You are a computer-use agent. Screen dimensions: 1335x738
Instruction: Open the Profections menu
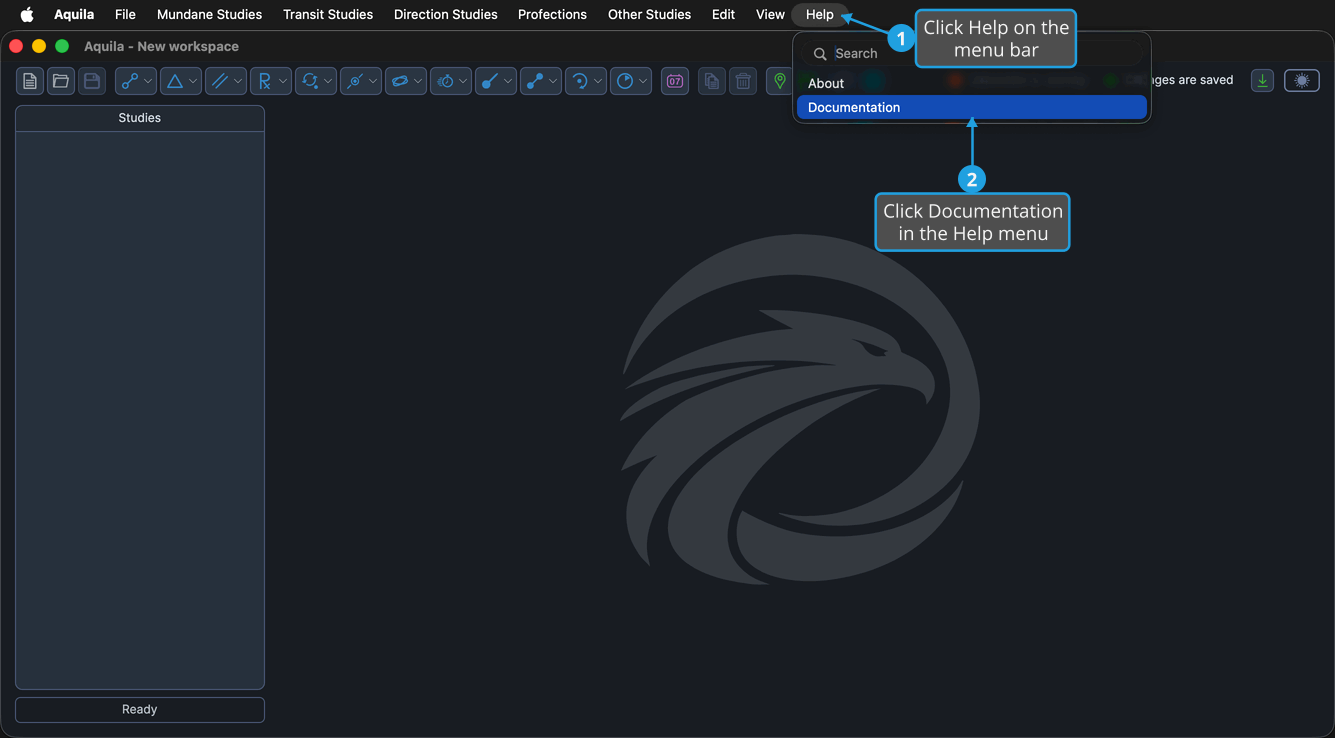pos(552,15)
